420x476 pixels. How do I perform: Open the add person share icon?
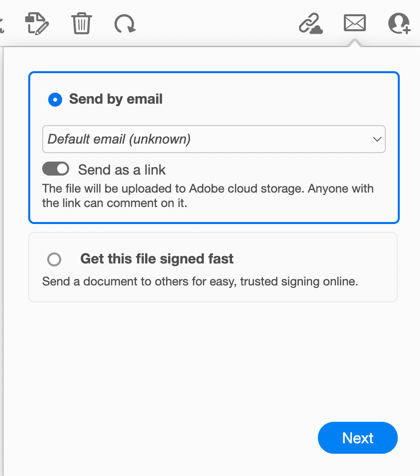click(x=399, y=23)
